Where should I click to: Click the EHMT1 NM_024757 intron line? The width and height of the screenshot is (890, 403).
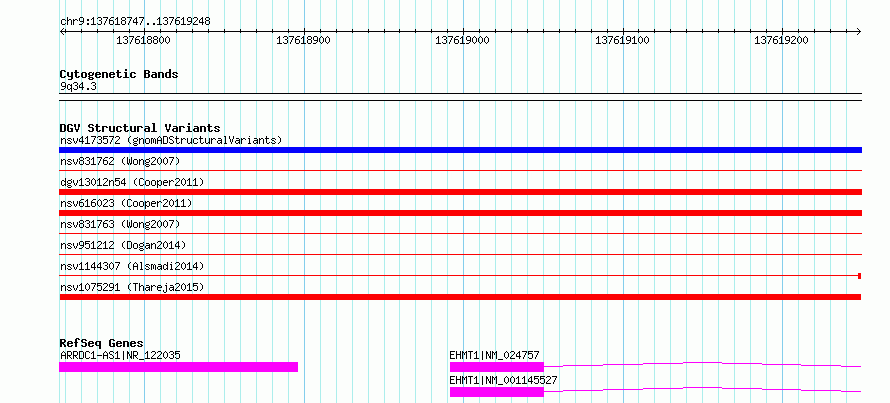coord(703,364)
